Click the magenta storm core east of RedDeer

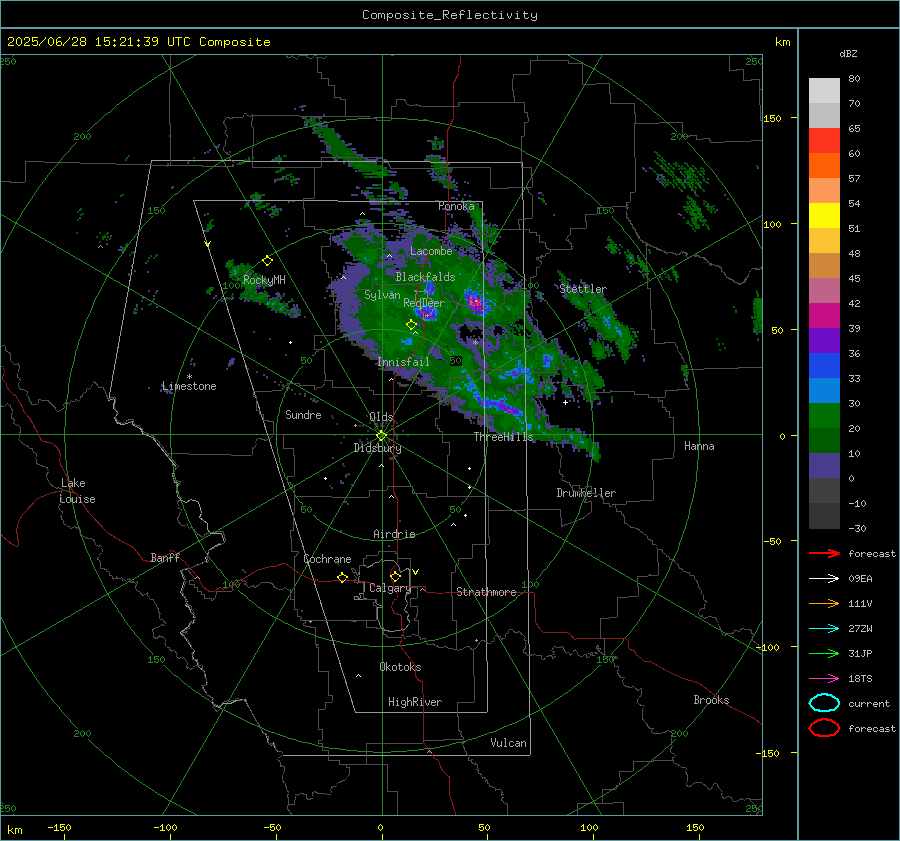click(x=475, y=301)
